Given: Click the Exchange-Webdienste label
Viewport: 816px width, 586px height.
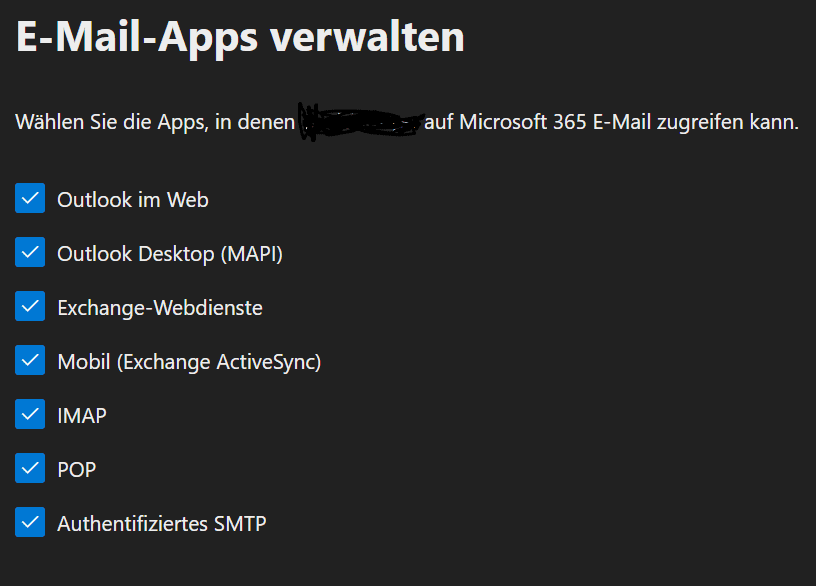Looking at the screenshot, I should click(160, 307).
